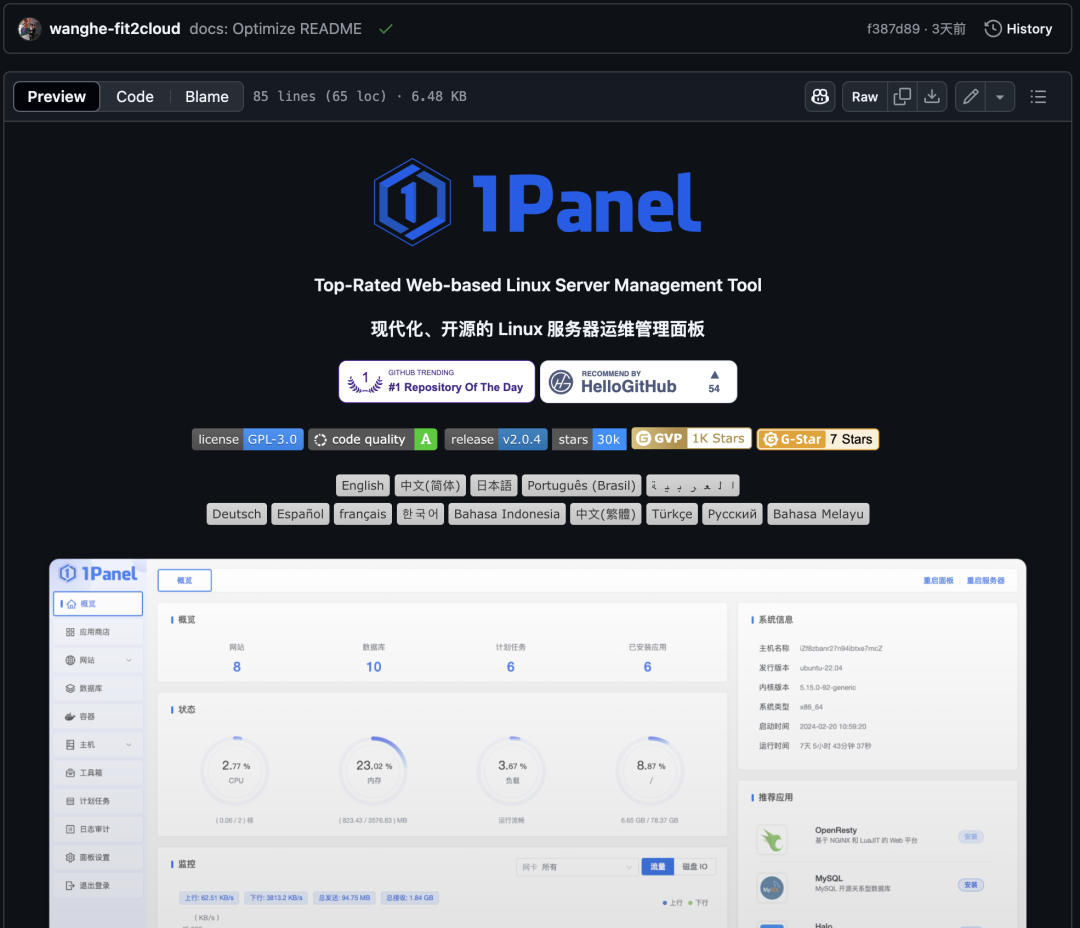Download the raw file icon
The image size is (1080, 928).
click(x=931, y=97)
